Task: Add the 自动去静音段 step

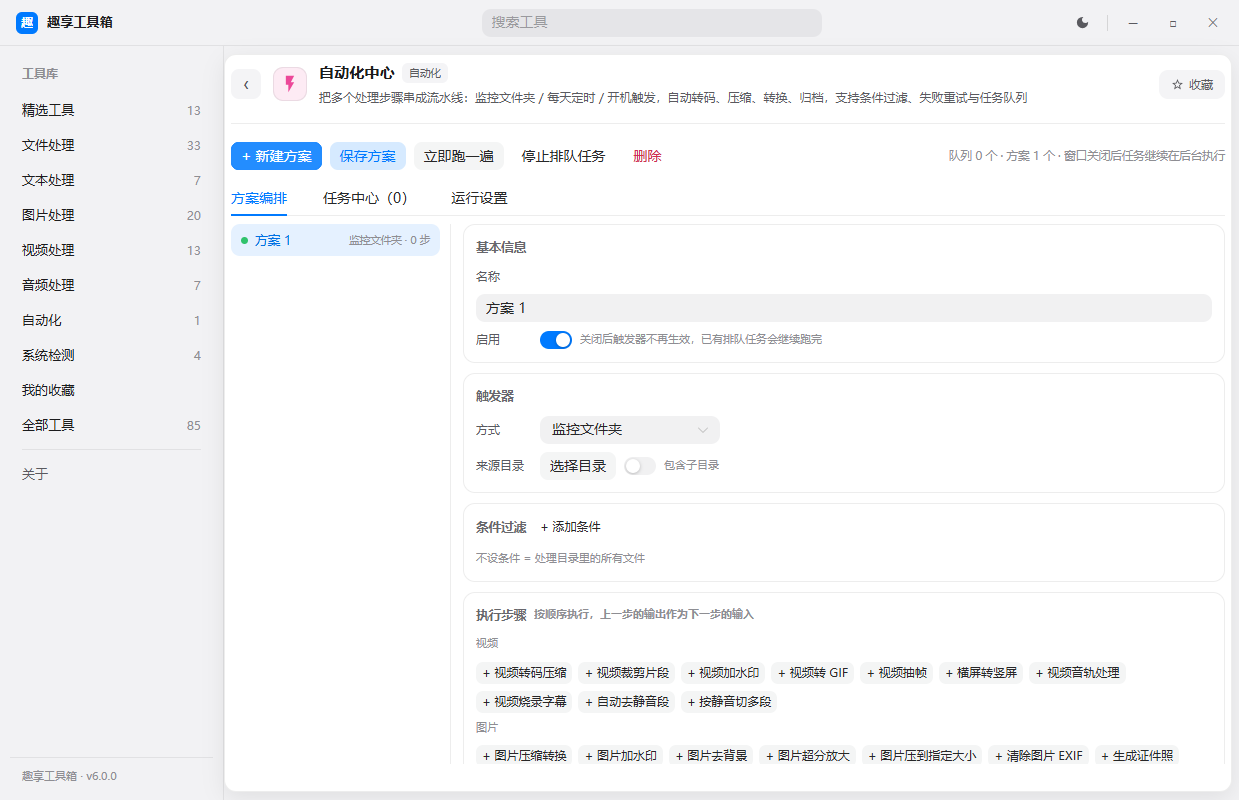Action: 627,702
